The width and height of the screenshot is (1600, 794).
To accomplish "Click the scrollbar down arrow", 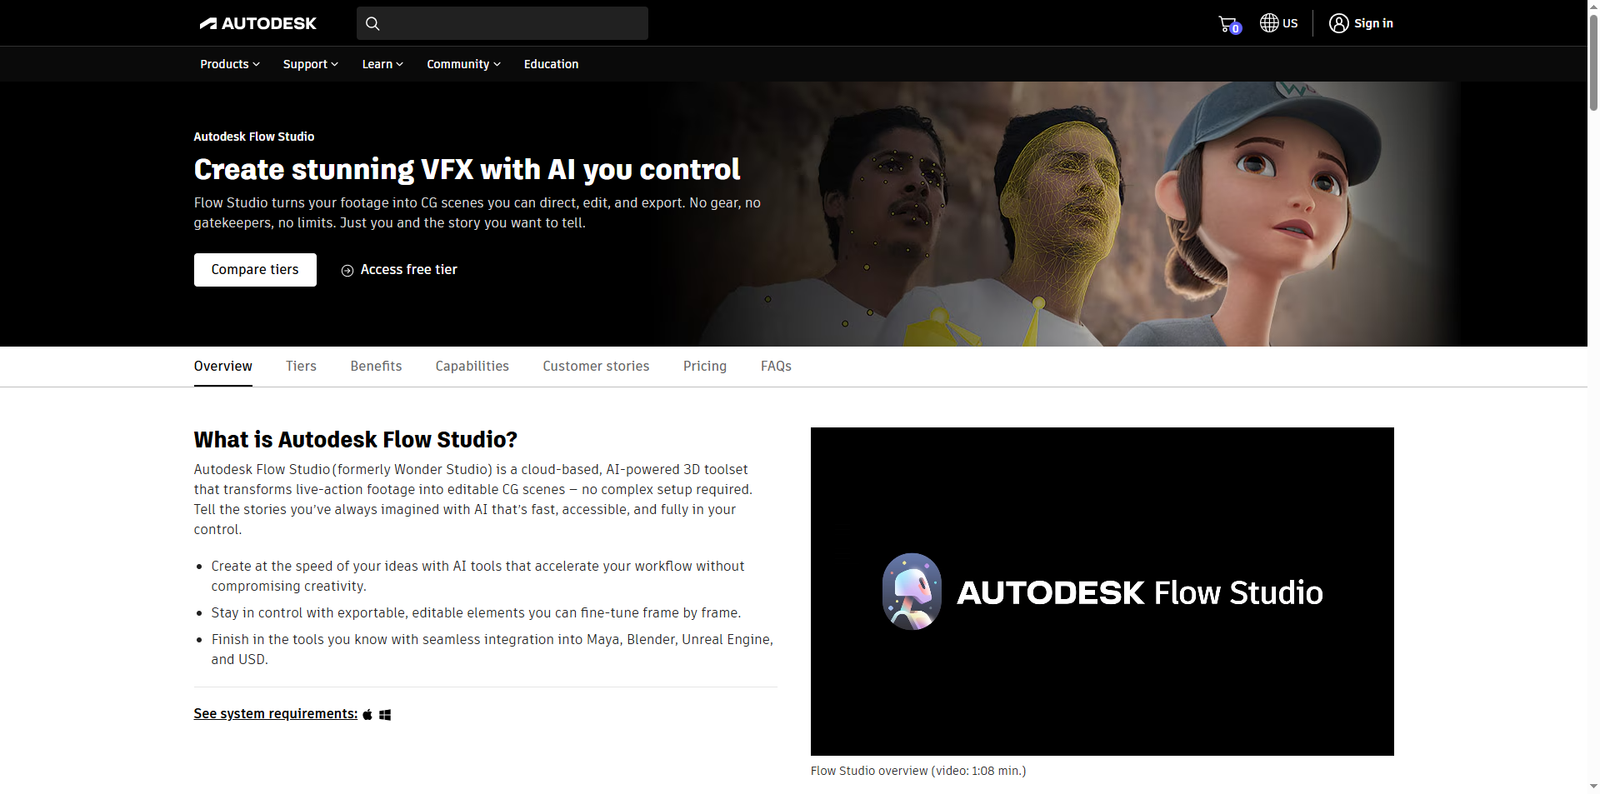I will (1594, 787).
